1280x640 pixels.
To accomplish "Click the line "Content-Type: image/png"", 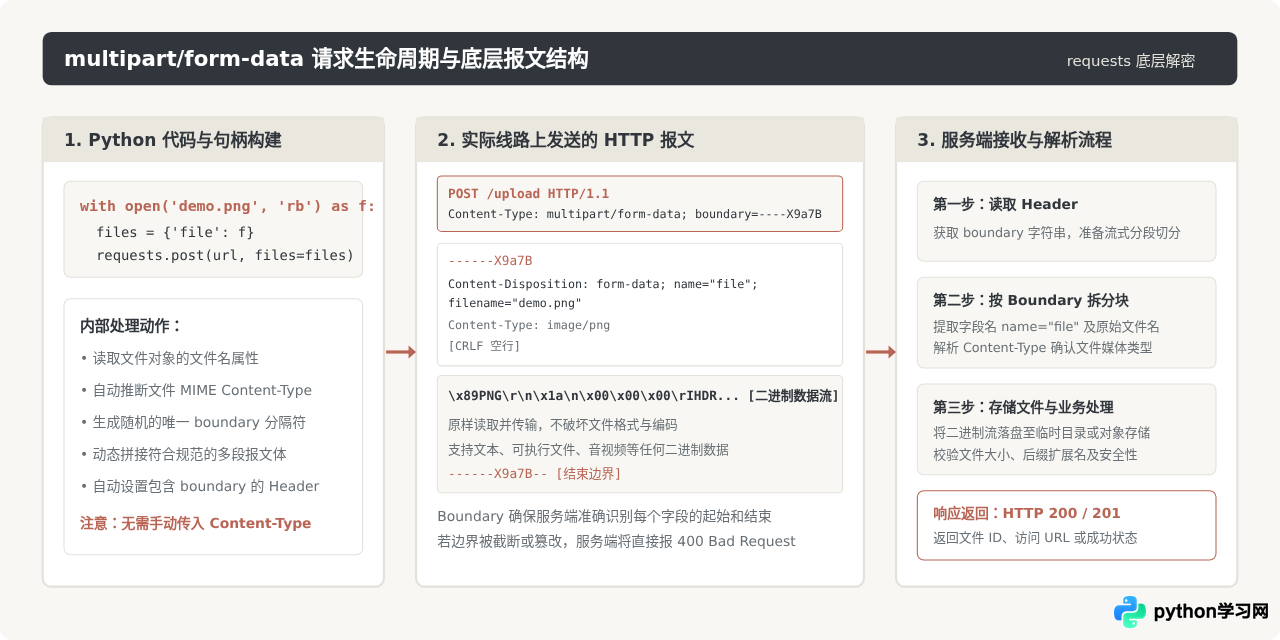I will (529, 325).
